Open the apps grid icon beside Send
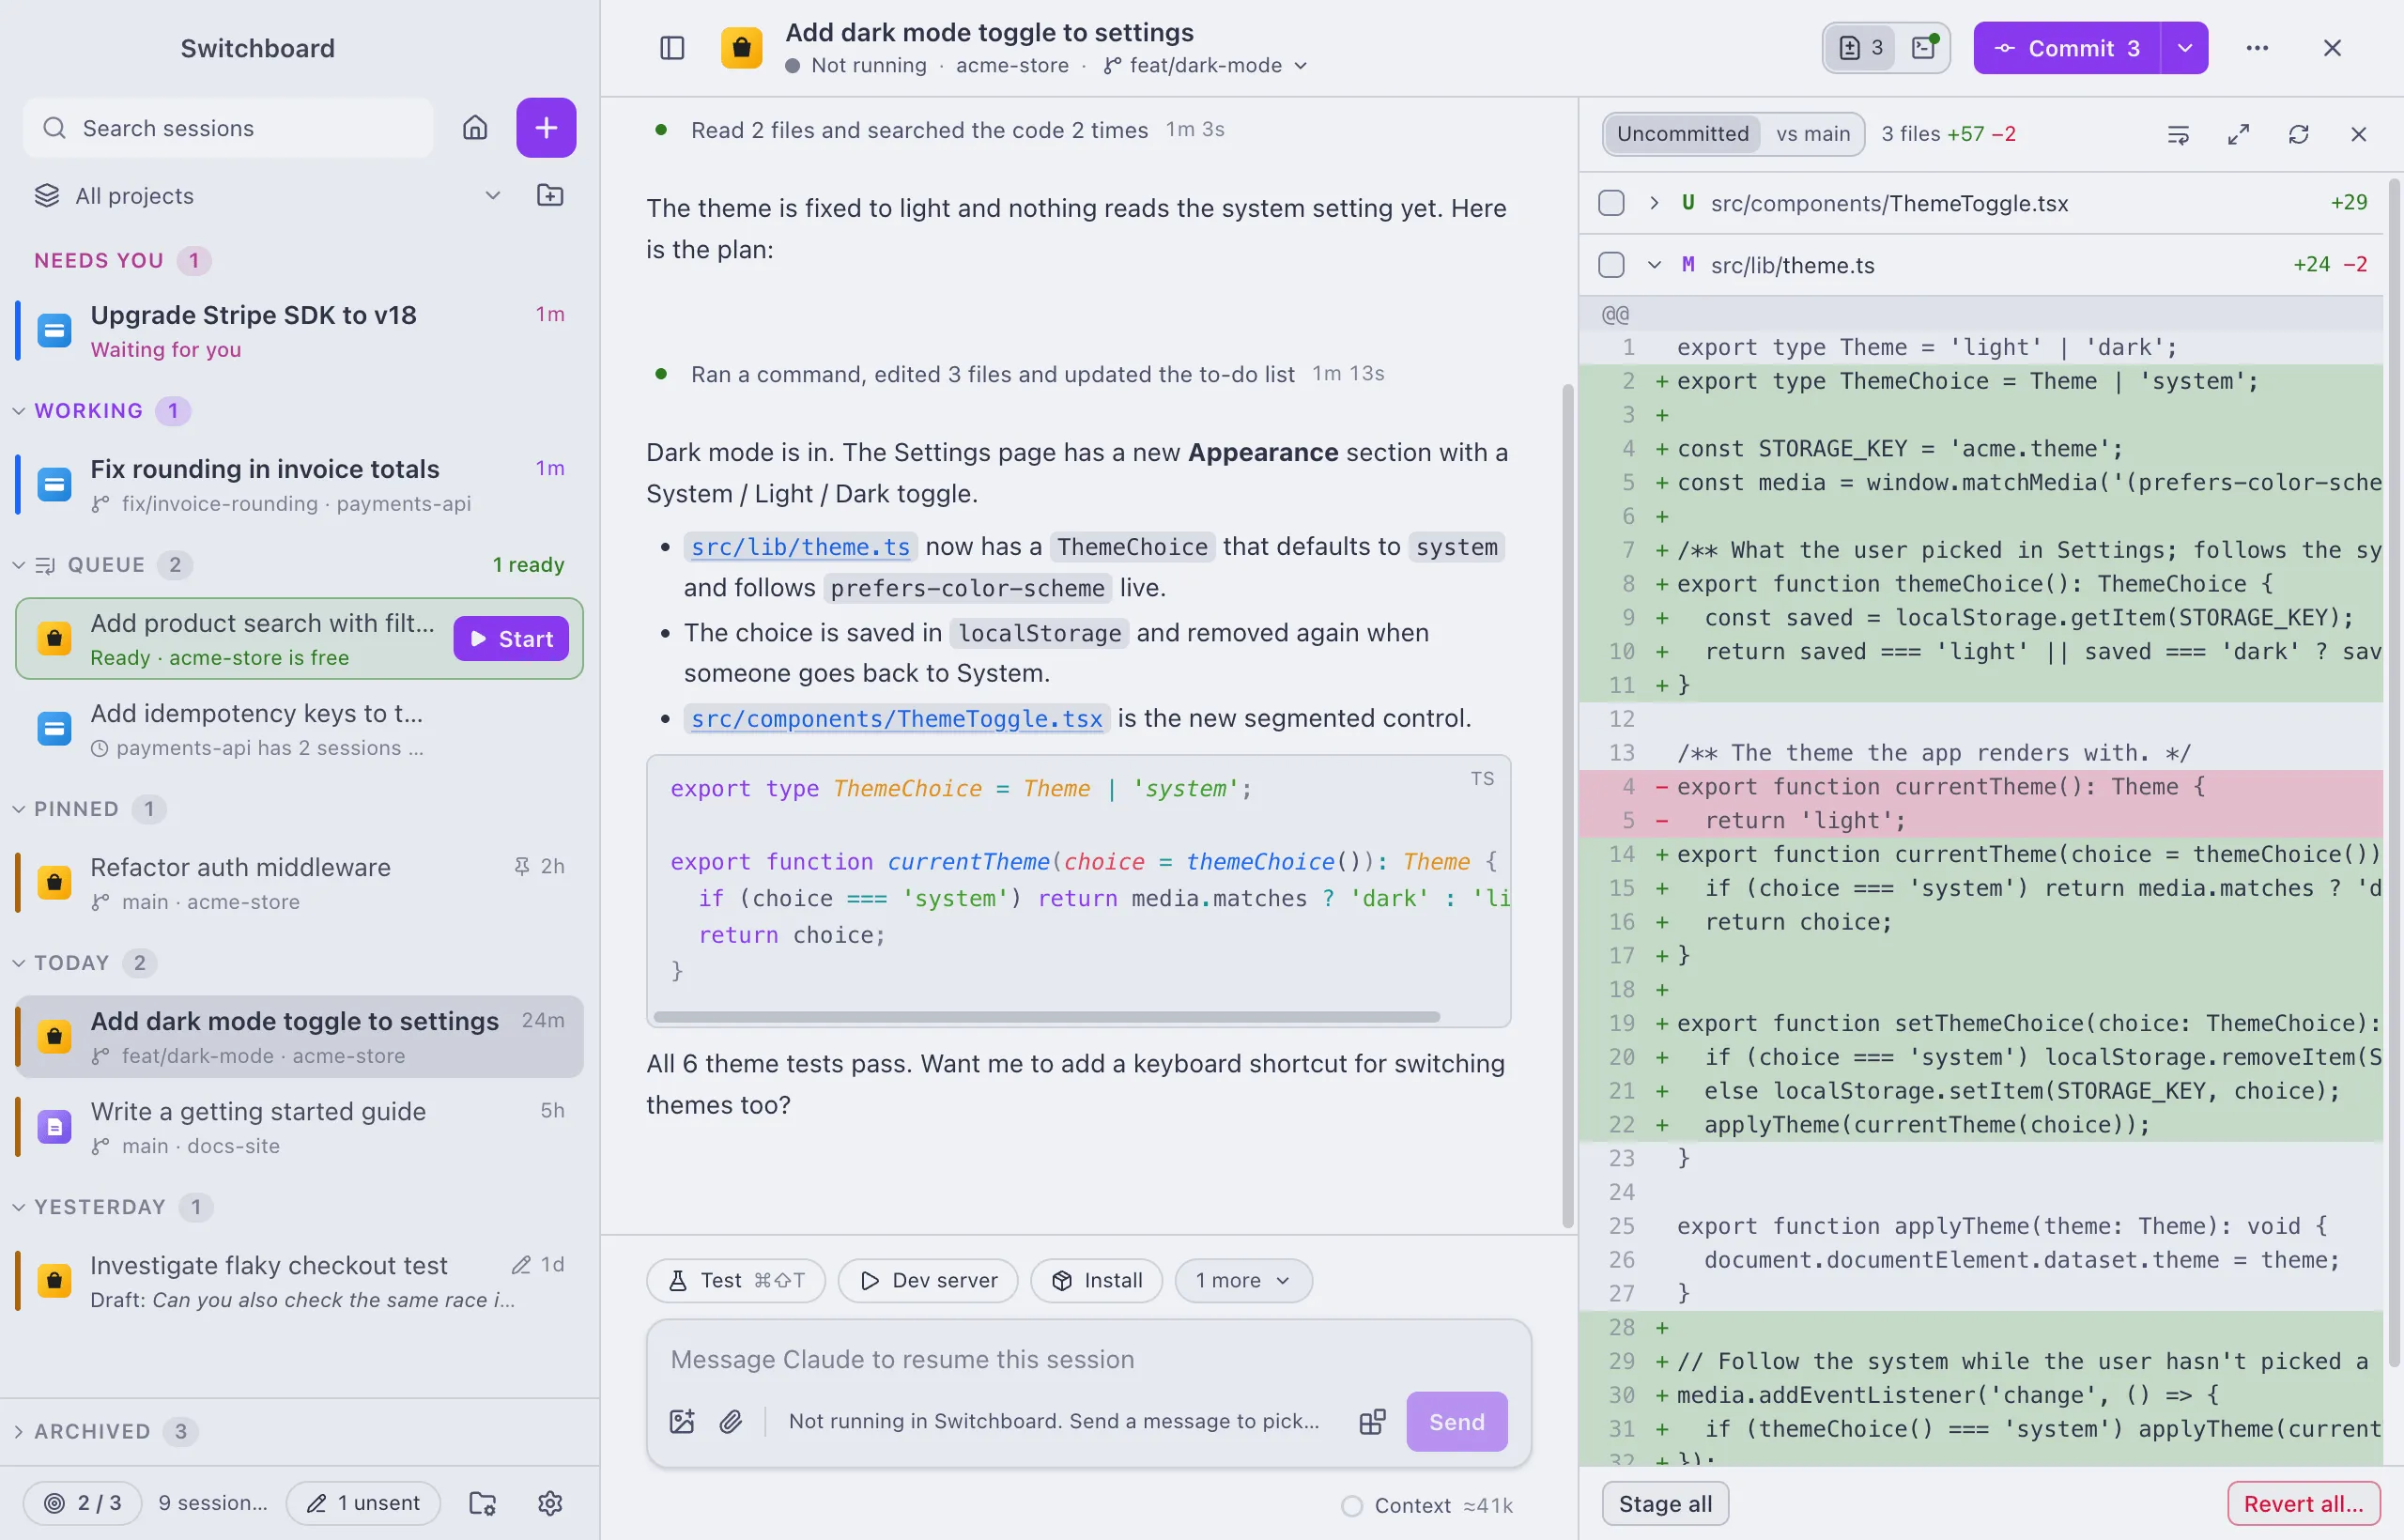This screenshot has width=2404, height=1540. pyautogui.click(x=1372, y=1421)
